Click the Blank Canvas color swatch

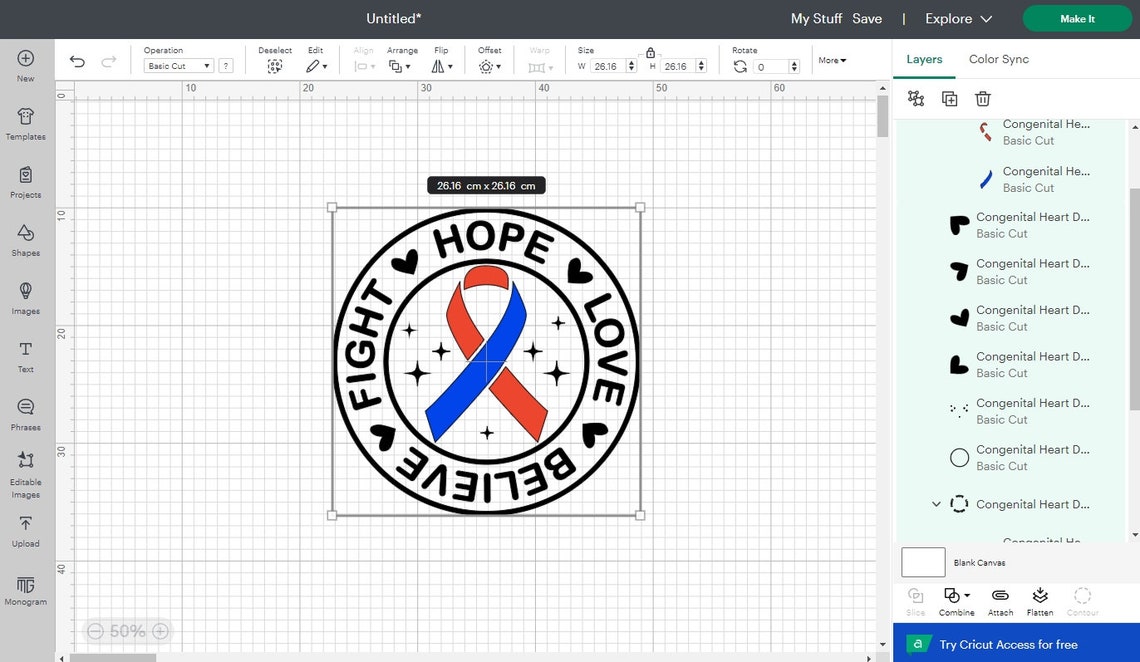pos(922,562)
